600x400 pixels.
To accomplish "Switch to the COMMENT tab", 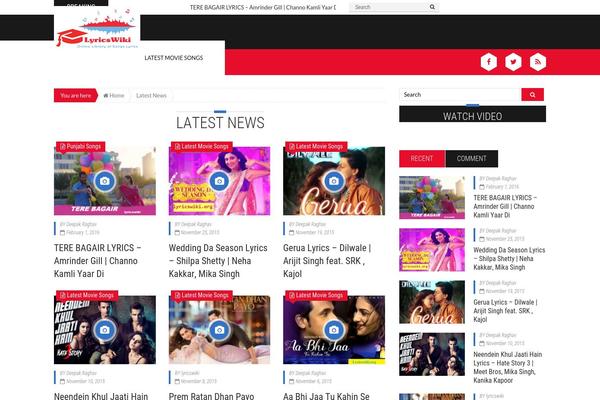I will click(471, 158).
